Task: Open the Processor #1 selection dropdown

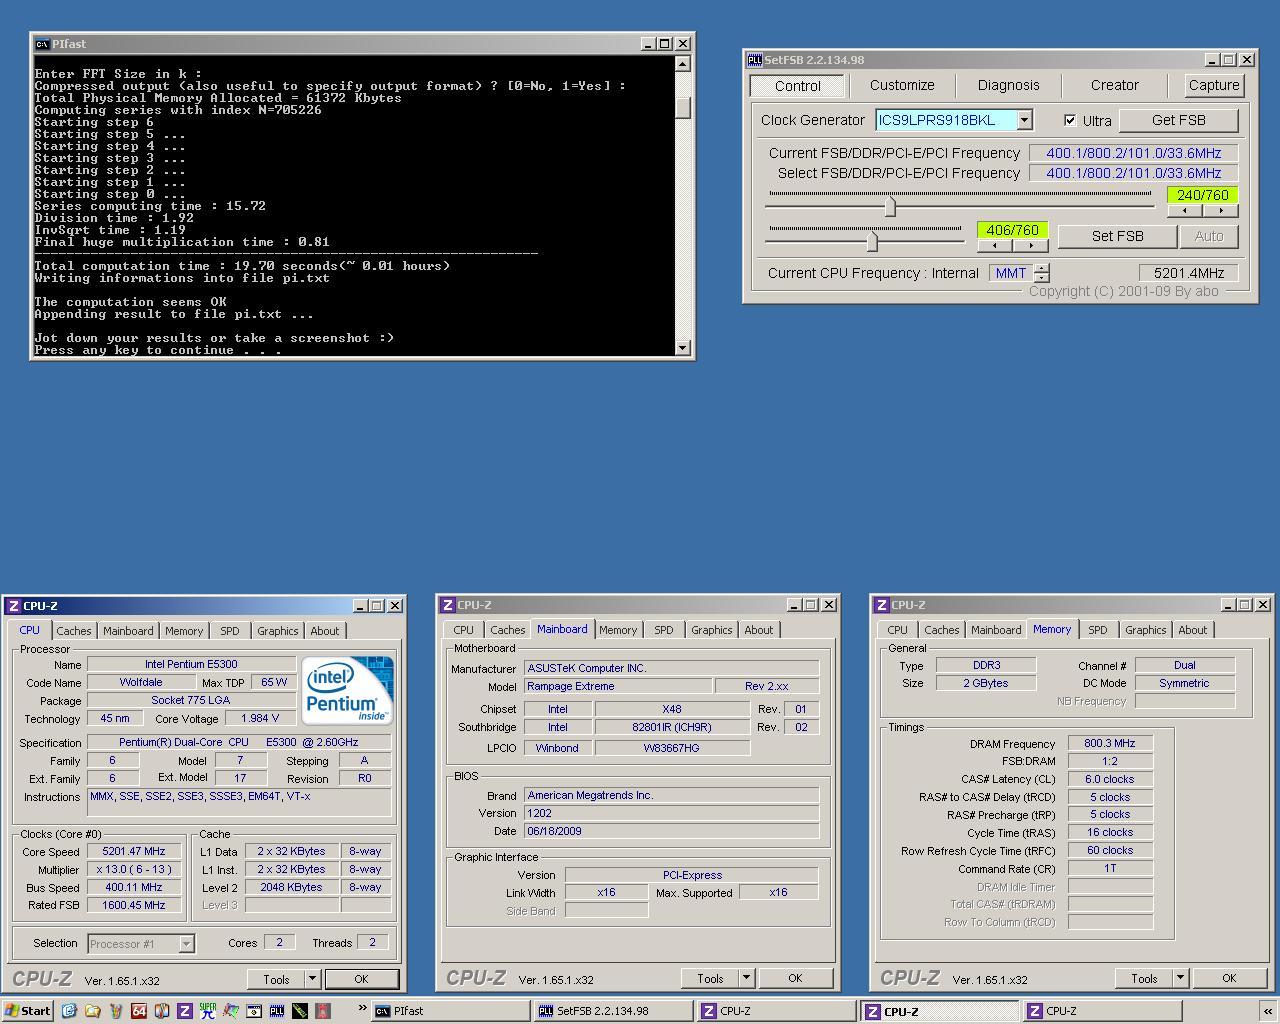Action: point(186,943)
